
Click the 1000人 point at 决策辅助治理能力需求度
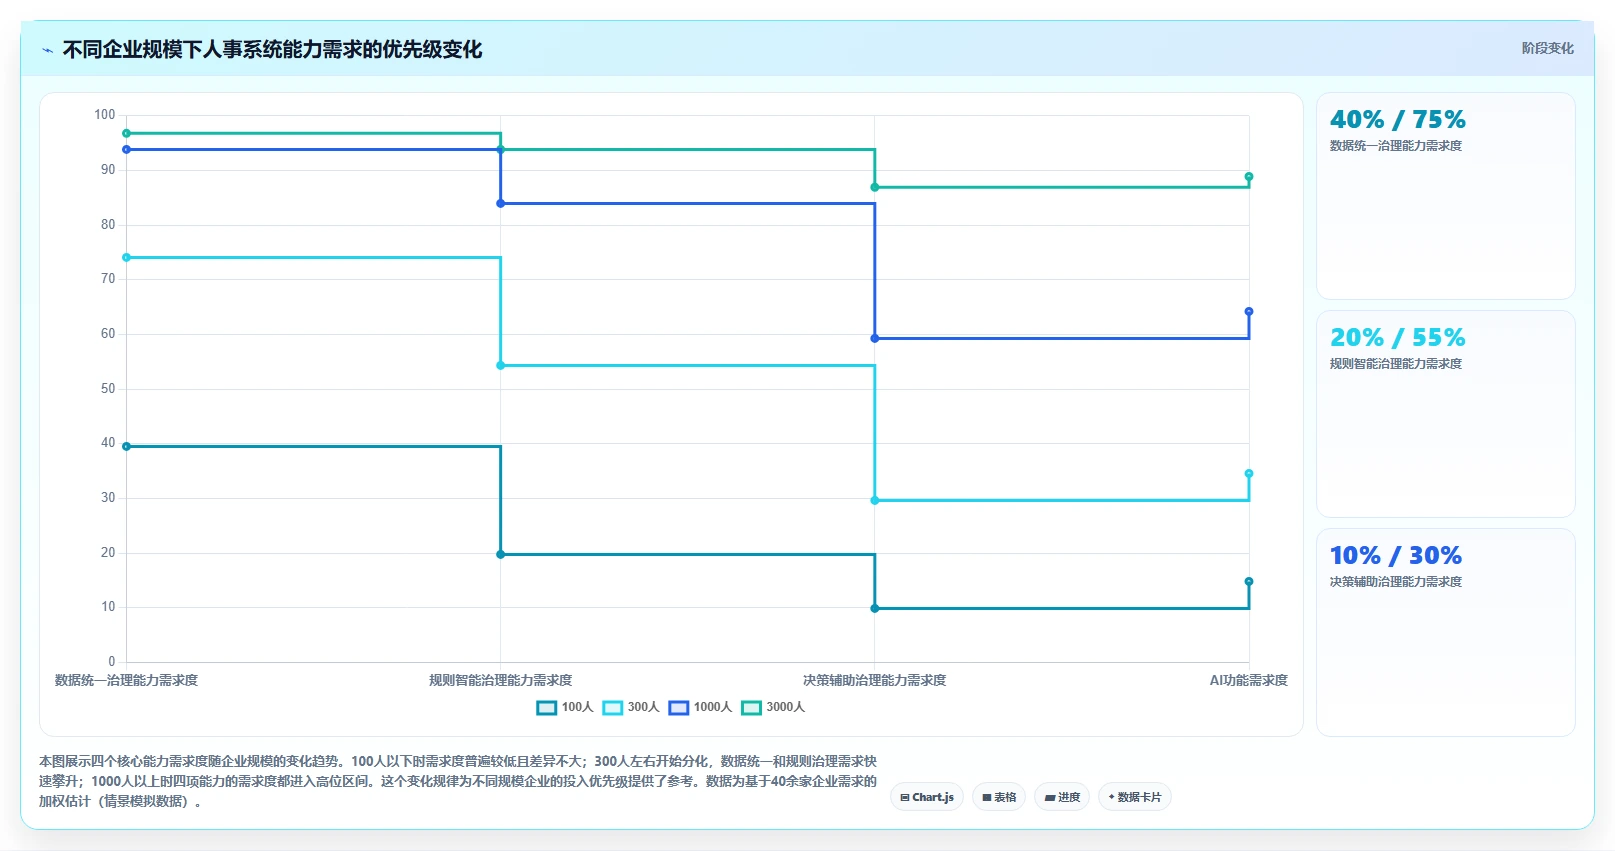point(875,339)
